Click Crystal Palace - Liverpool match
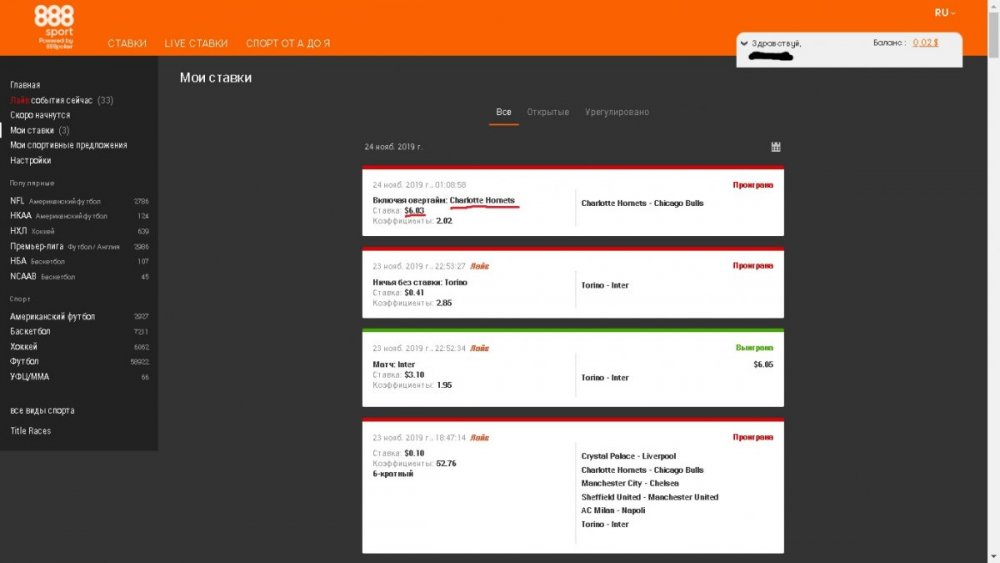 628,456
